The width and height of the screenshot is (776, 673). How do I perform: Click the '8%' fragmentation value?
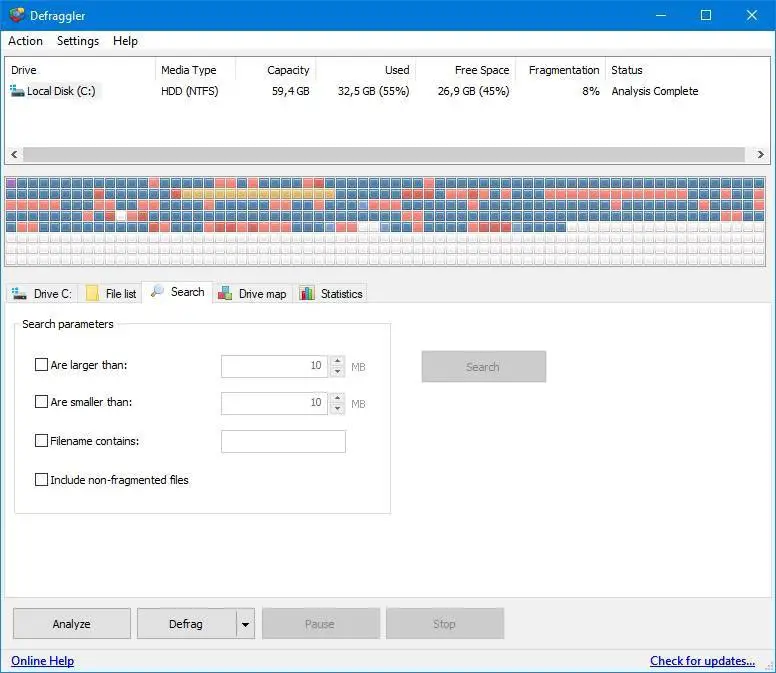[591, 91]
